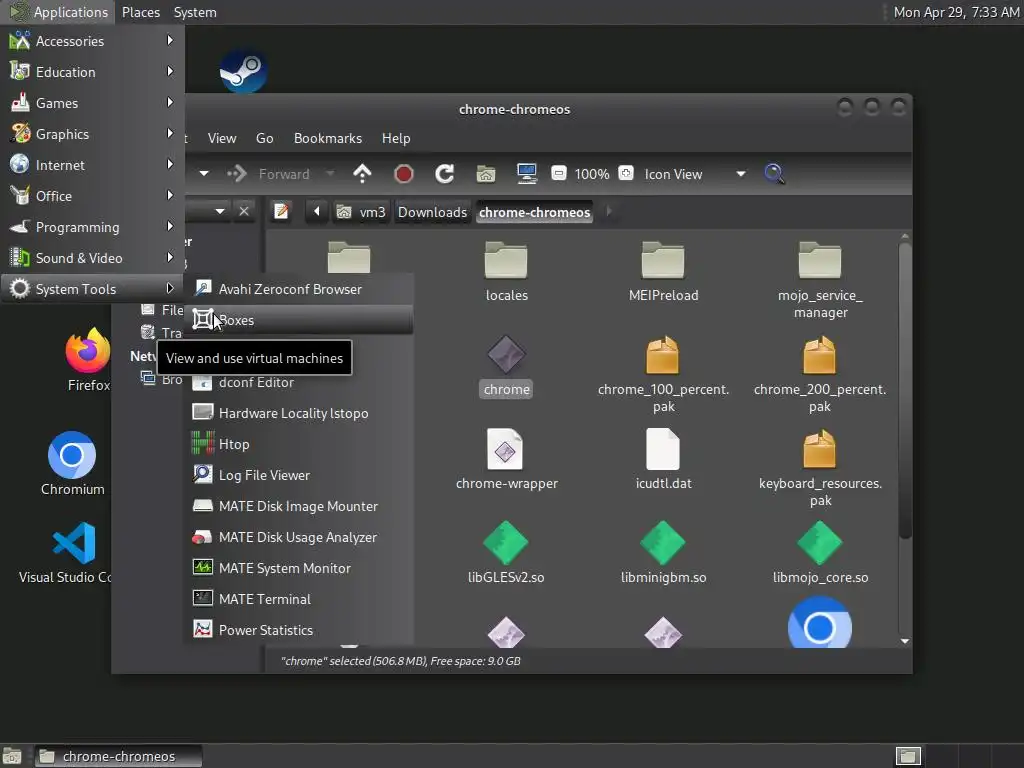Open the search magnifier tool

(x=775, y=174)
